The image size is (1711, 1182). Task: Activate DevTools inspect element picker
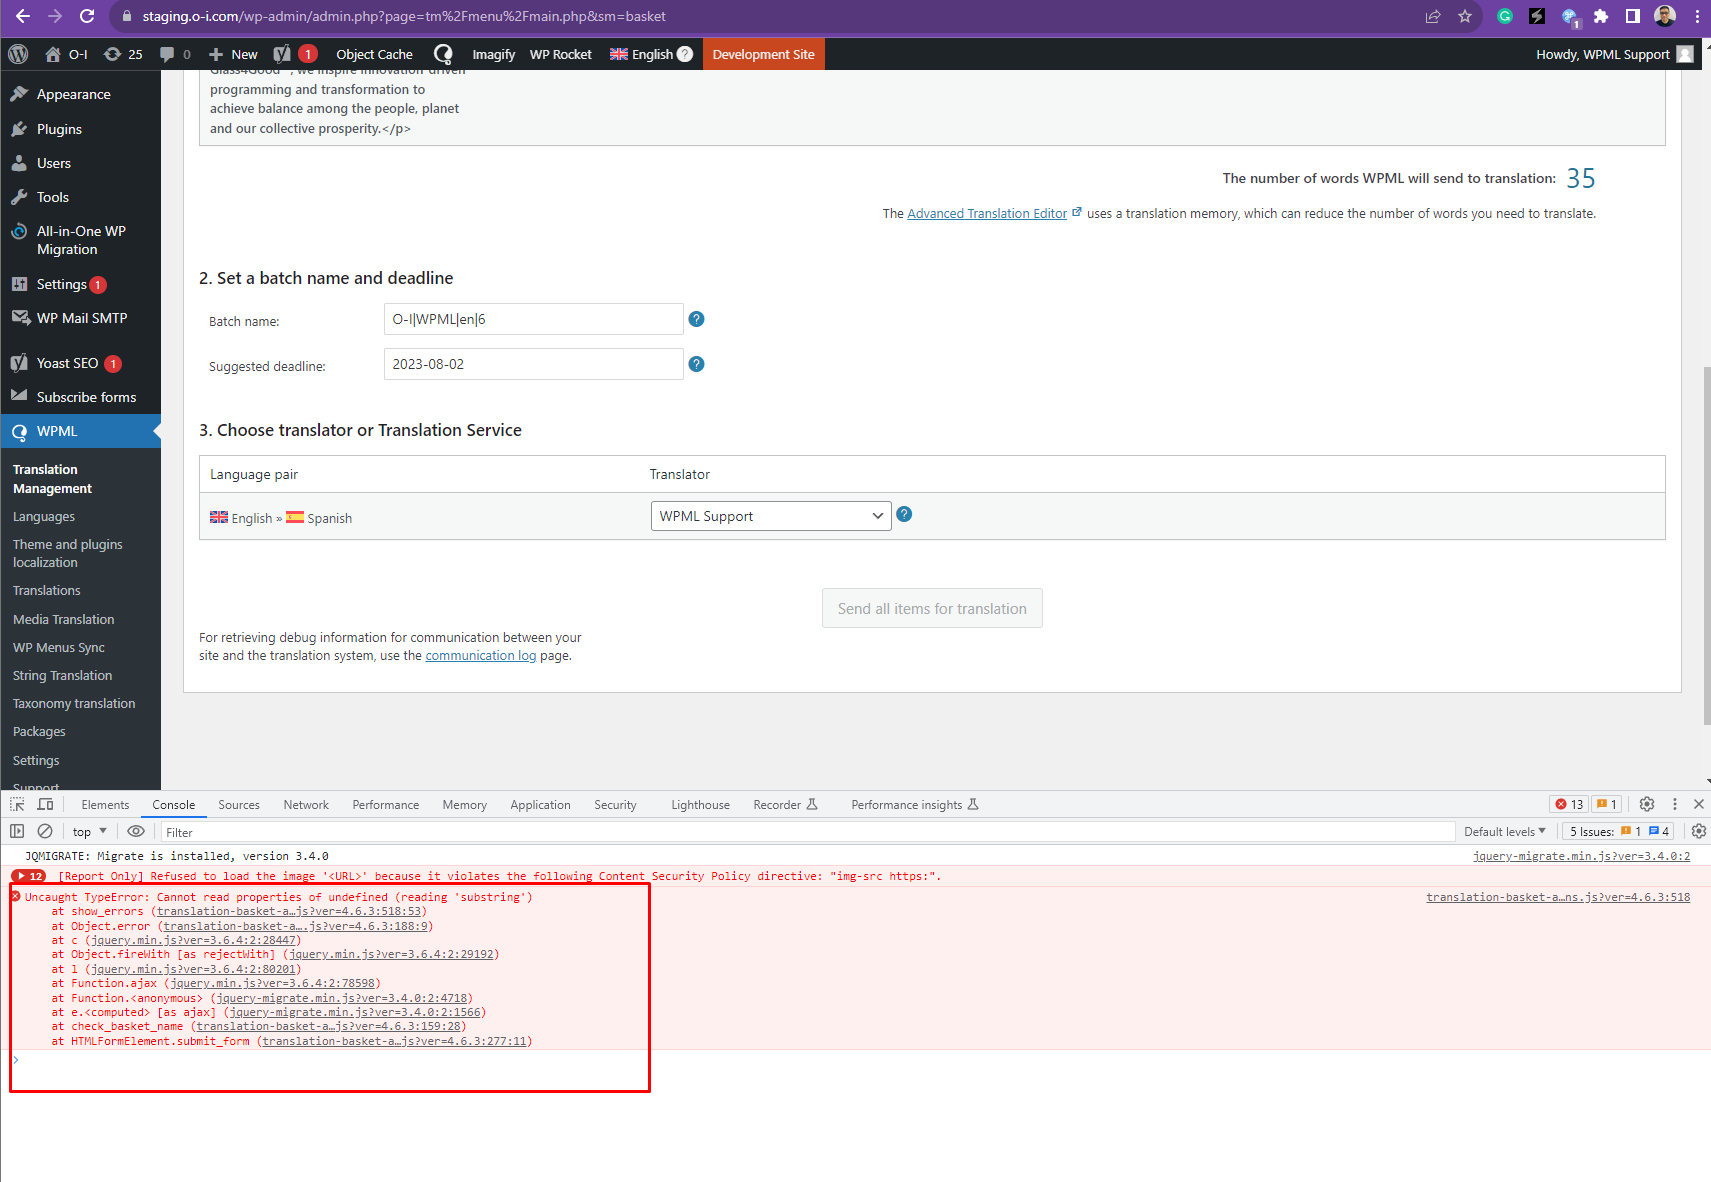point(17,804)
